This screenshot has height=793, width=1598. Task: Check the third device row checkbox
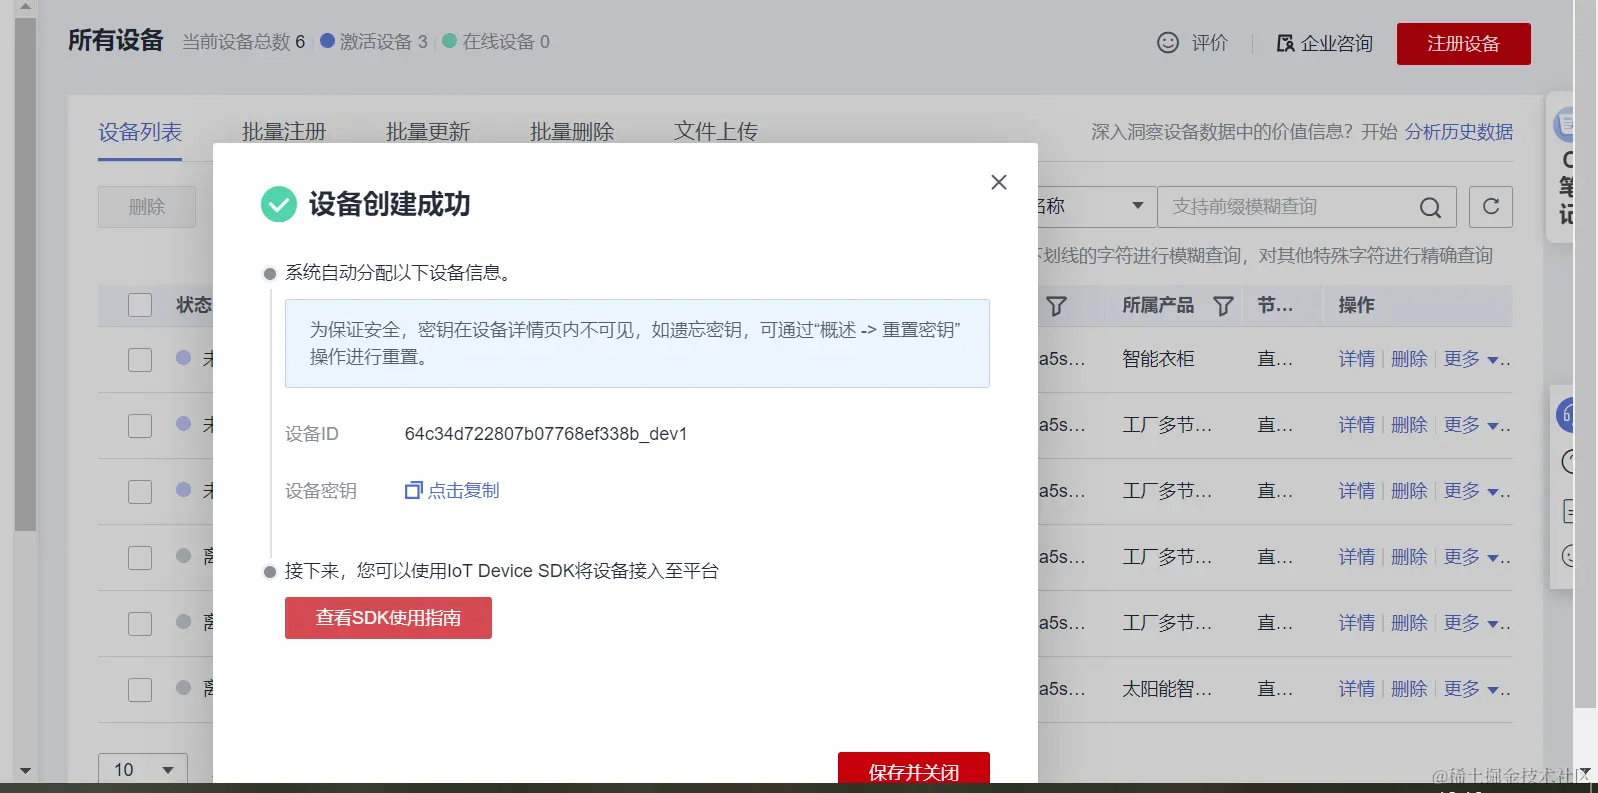(x=140, y=492)
